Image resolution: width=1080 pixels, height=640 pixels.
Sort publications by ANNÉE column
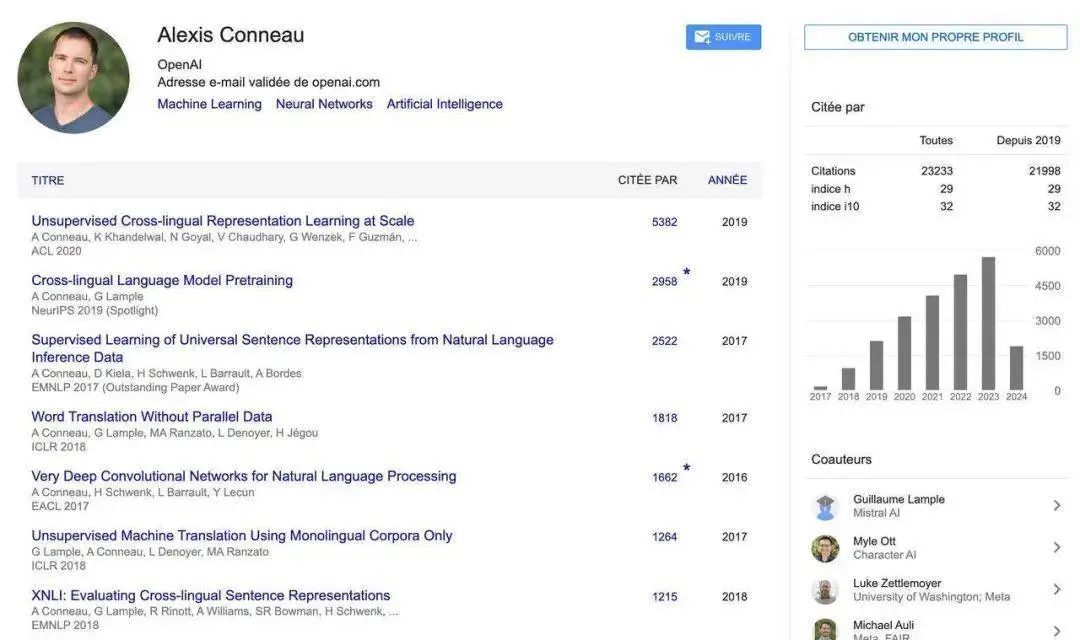click(x=727, y=180)
